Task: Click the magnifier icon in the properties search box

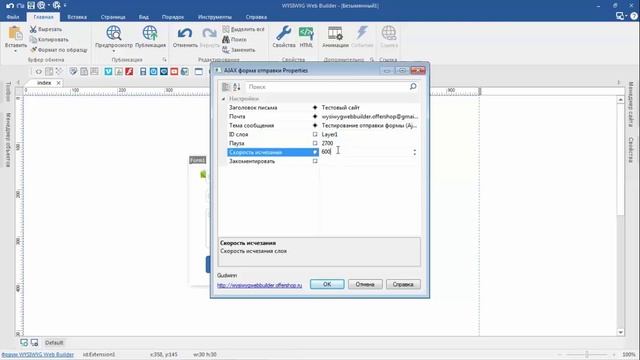Action: point(413,87)
